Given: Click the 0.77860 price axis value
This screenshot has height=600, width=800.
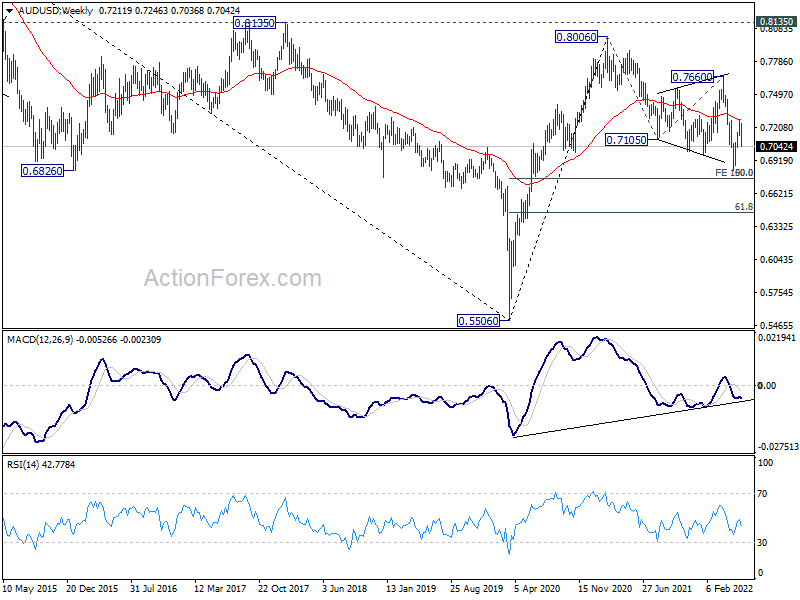Looking at the screenshot, I should pyautogui.click(x=777, y=62).
